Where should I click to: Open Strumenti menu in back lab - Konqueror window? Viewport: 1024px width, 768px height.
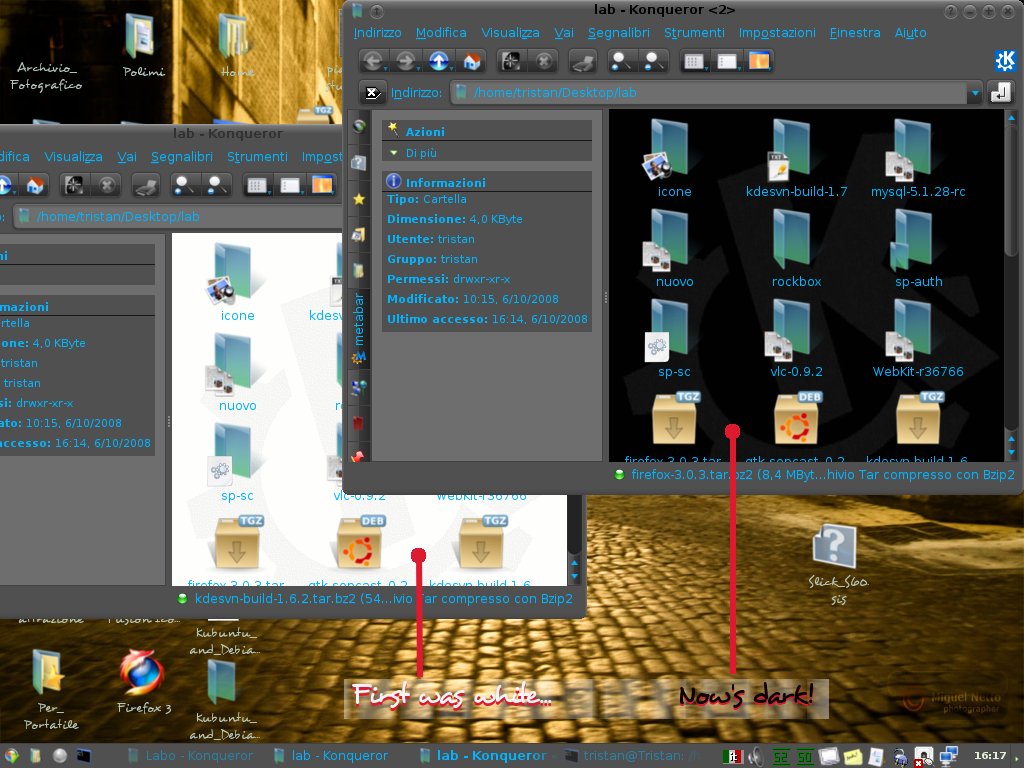pos(257,157)
